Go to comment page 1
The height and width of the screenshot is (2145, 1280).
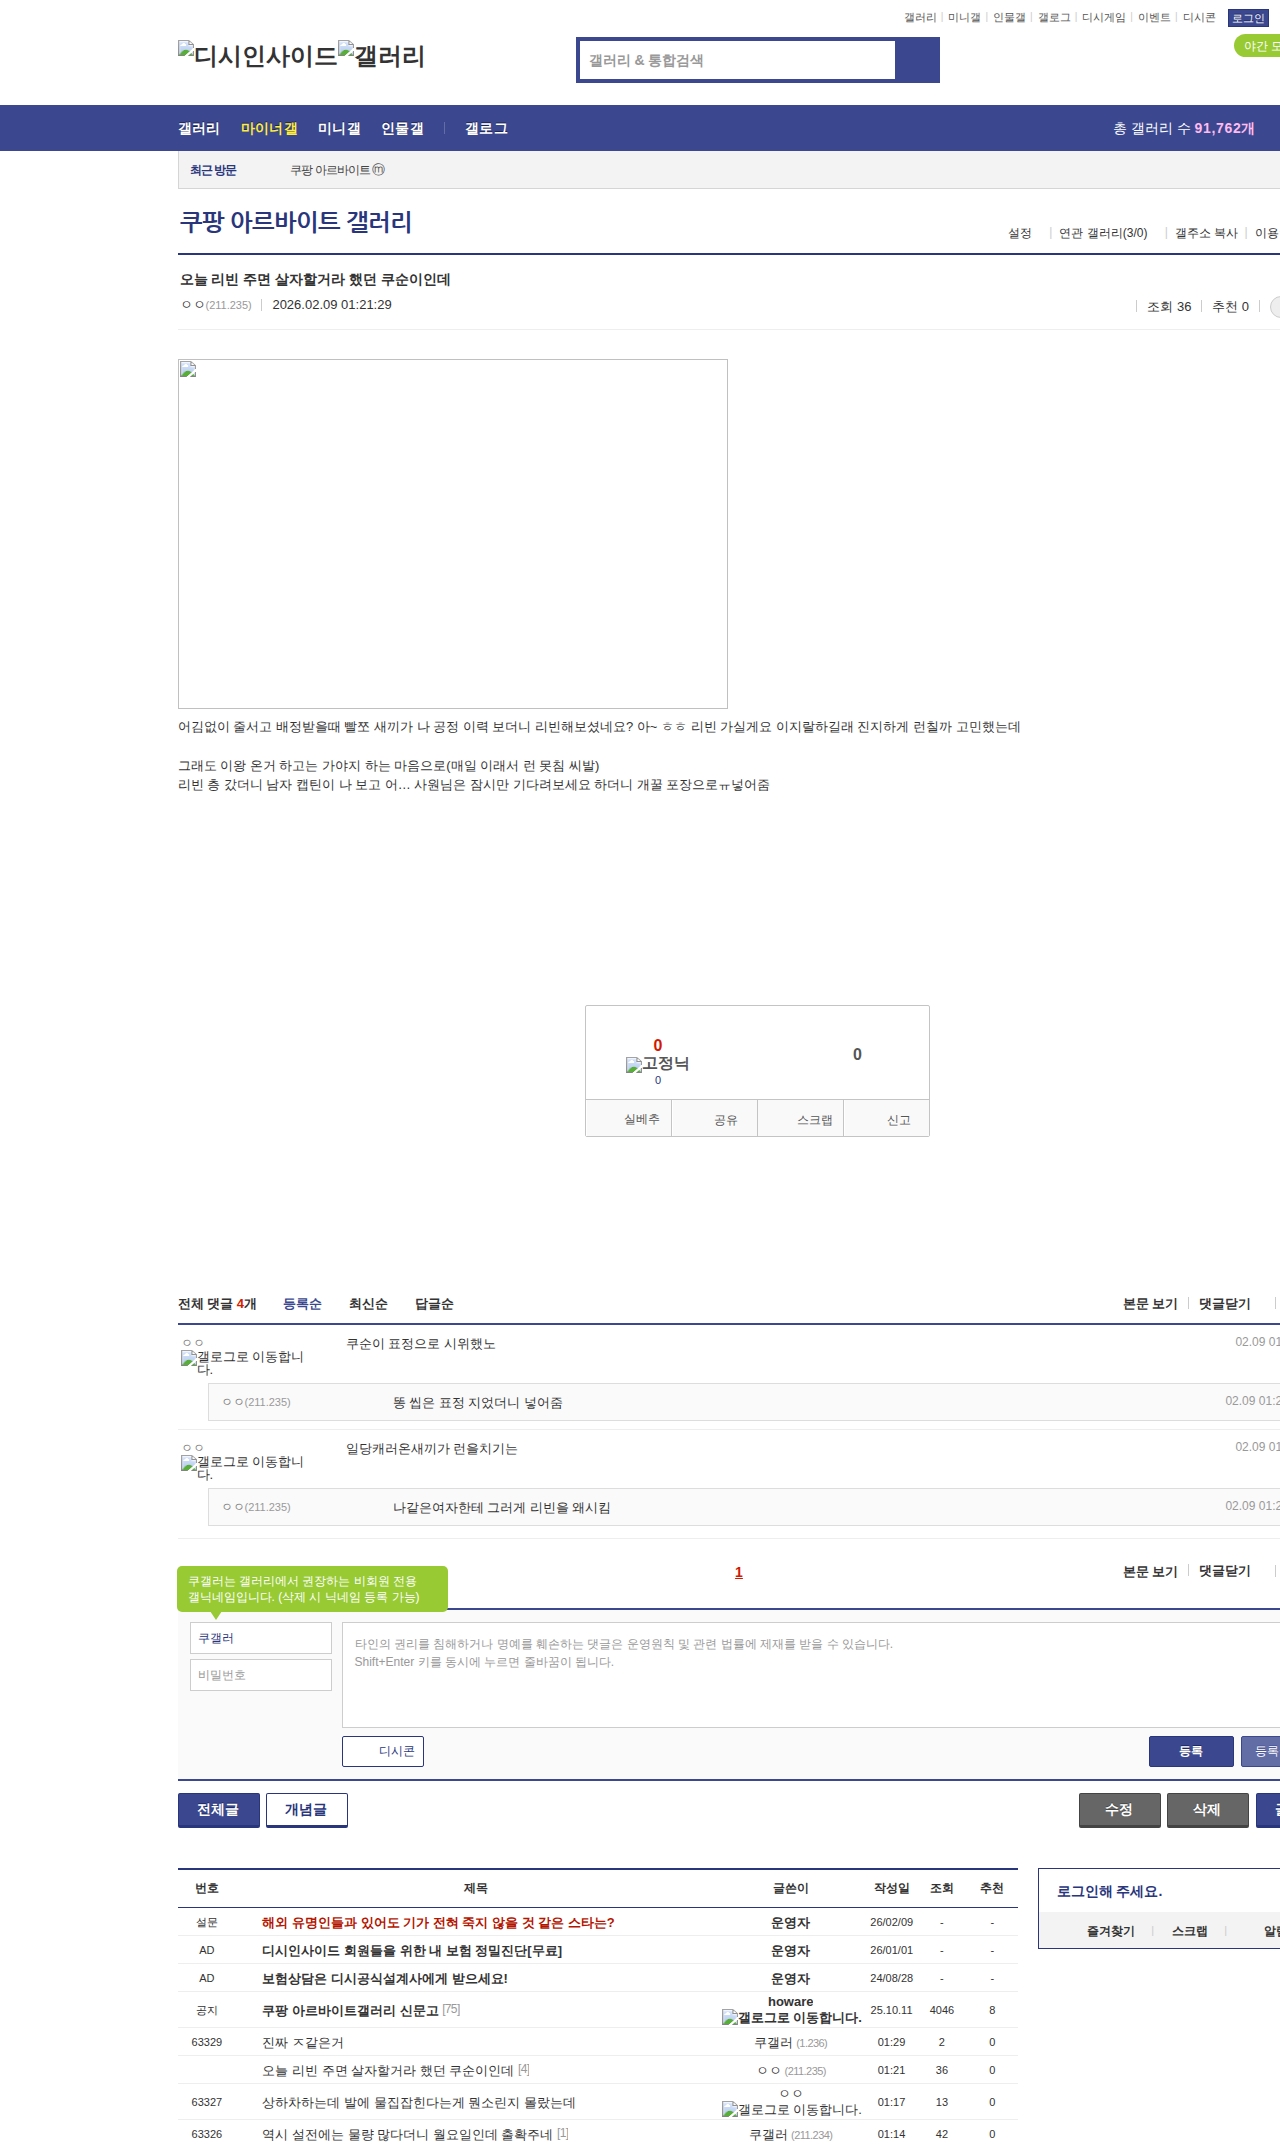(x=739, y=1573)
